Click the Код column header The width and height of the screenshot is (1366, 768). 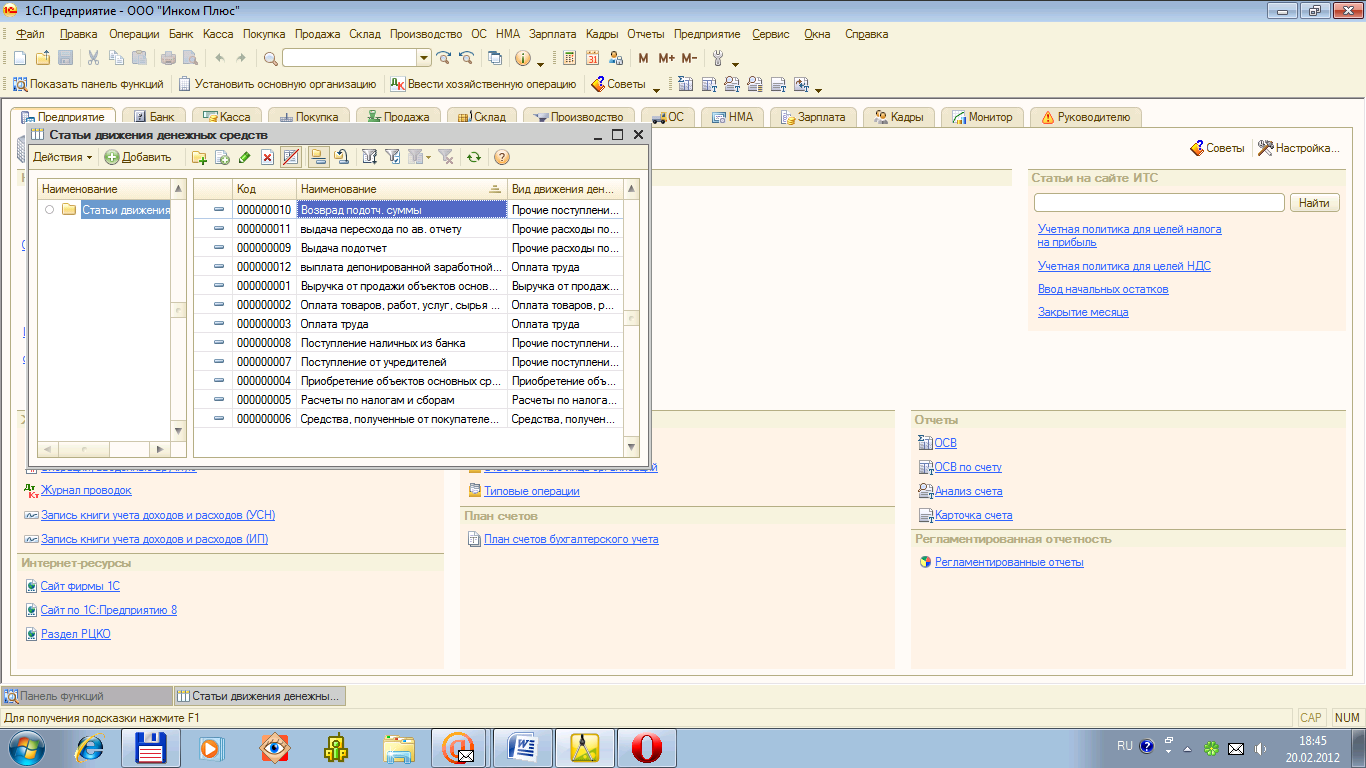265,189
